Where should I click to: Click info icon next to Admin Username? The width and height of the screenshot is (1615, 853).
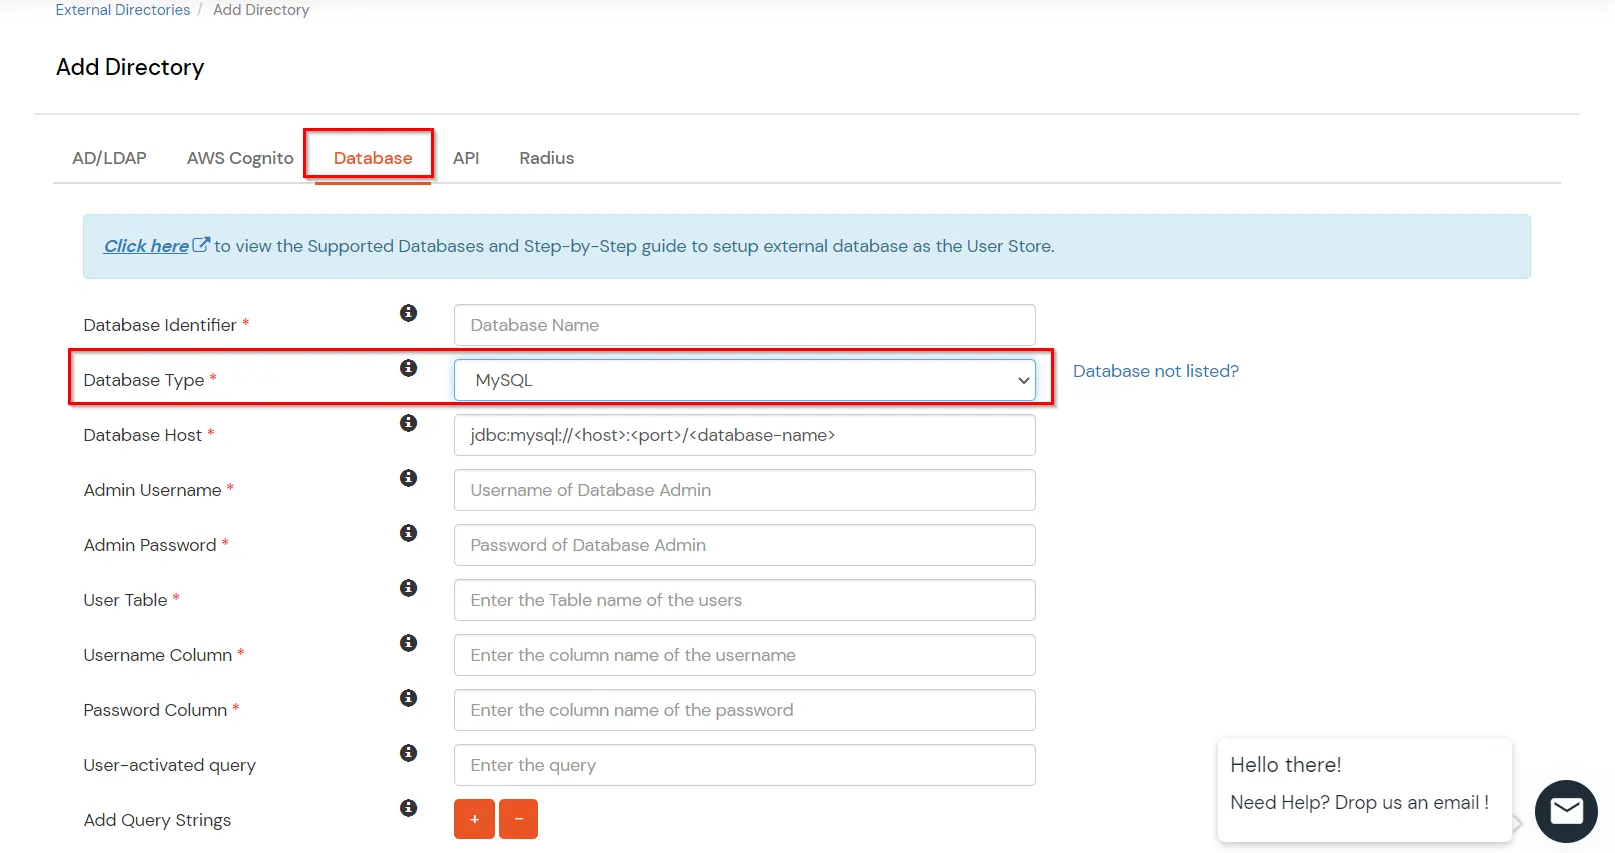(x=408, y=478)
